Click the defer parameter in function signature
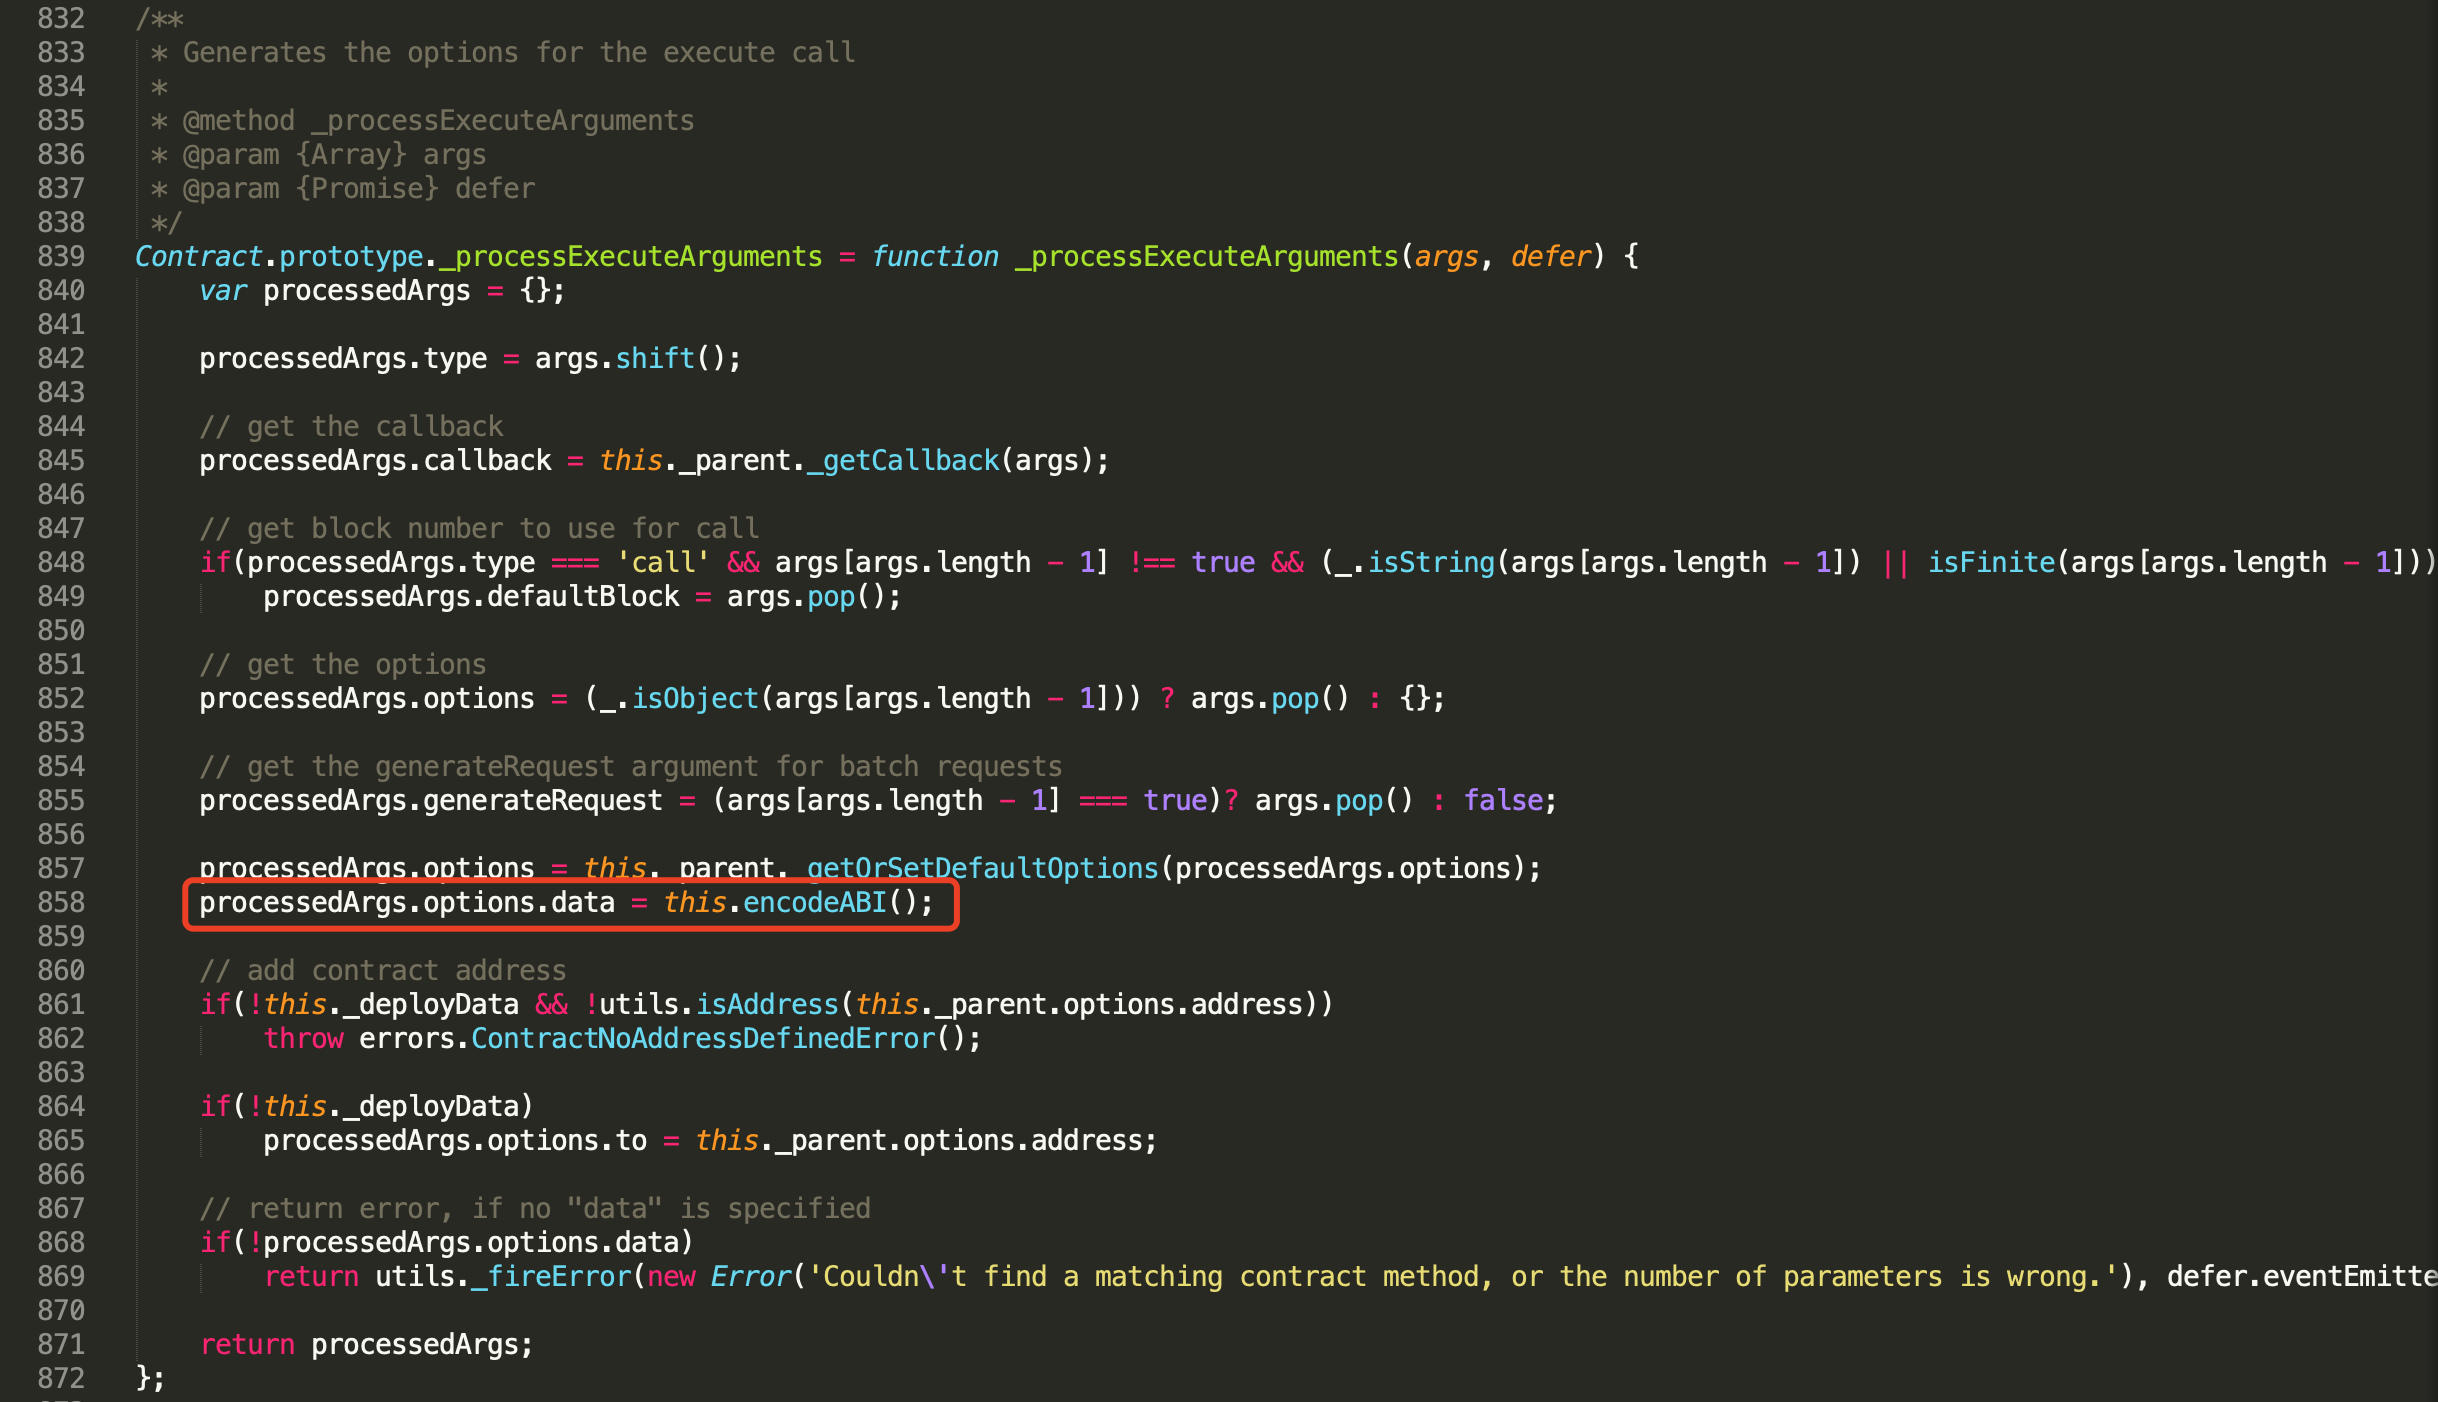Viewport: 2438px width, 1402px height. tap(1550, 256)
